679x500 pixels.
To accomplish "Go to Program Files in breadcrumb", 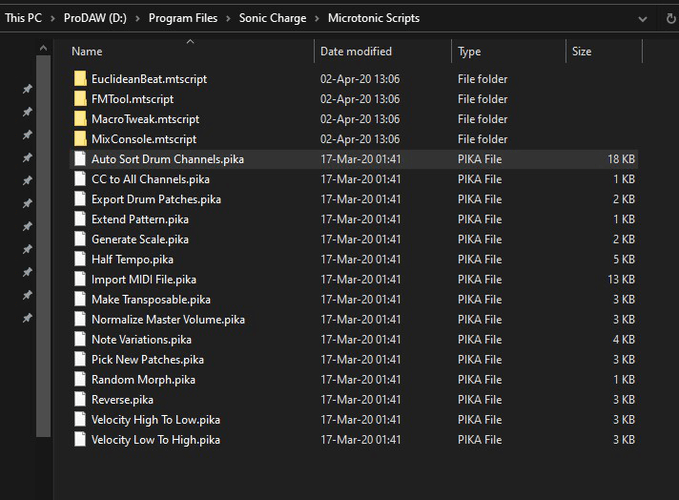I will point(183,18).
